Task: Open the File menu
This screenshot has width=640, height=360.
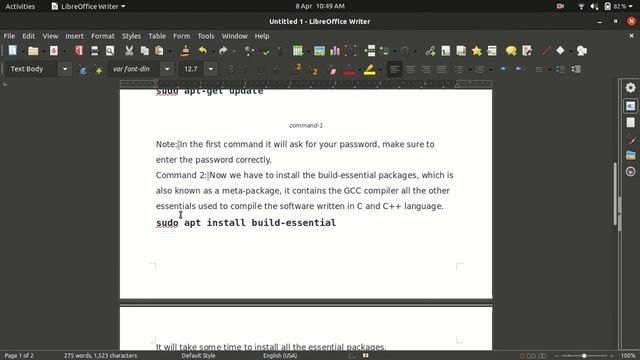Action: (9, 36)
